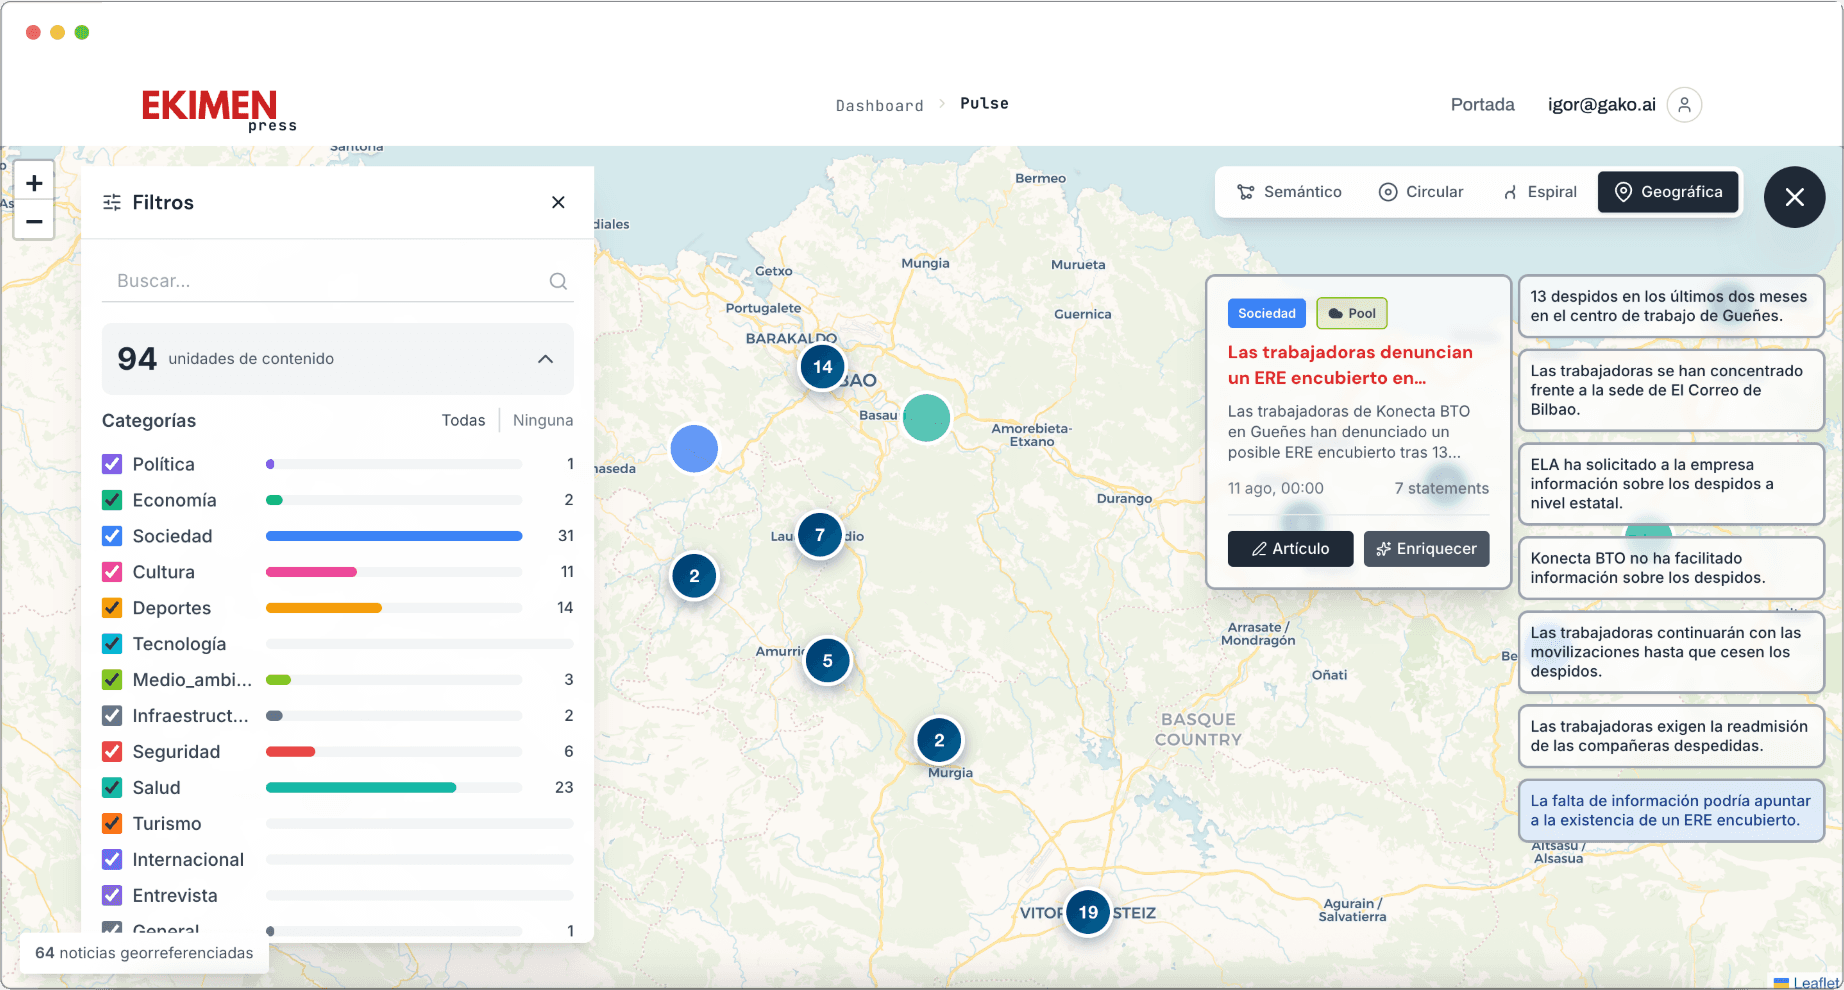The width and height of the screenshot is (1844, 990).
Task: Switch to the Semántico view
Action: (1289, 192)
